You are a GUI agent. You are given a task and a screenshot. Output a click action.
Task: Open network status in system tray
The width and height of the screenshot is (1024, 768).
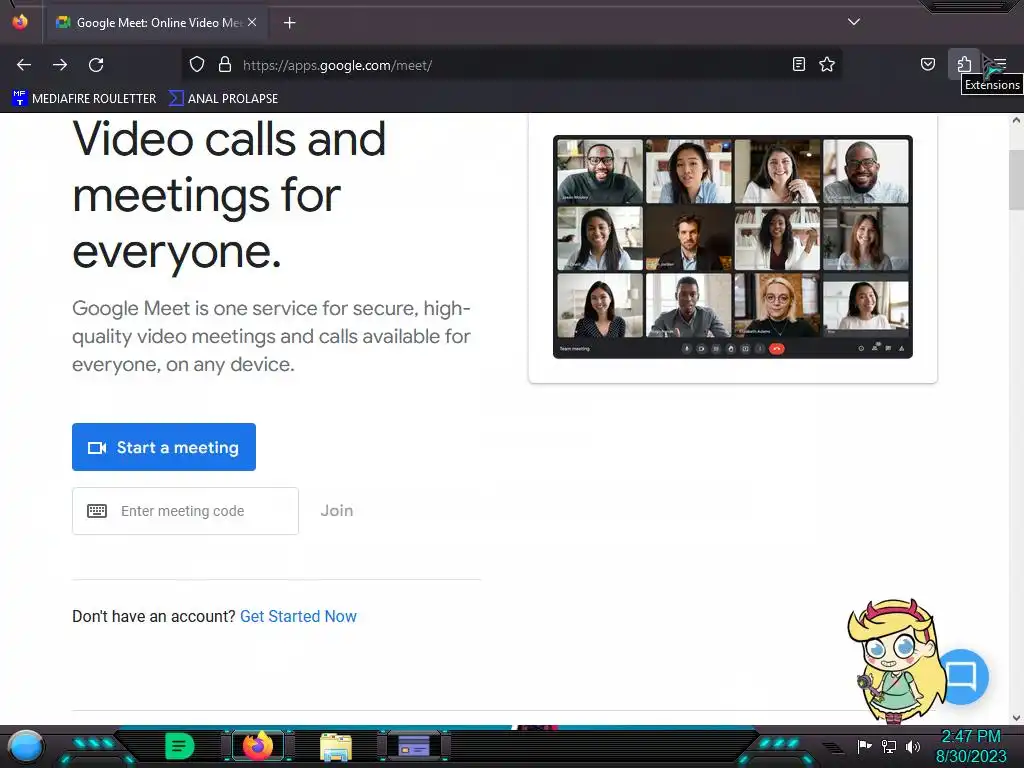(888, 746)
